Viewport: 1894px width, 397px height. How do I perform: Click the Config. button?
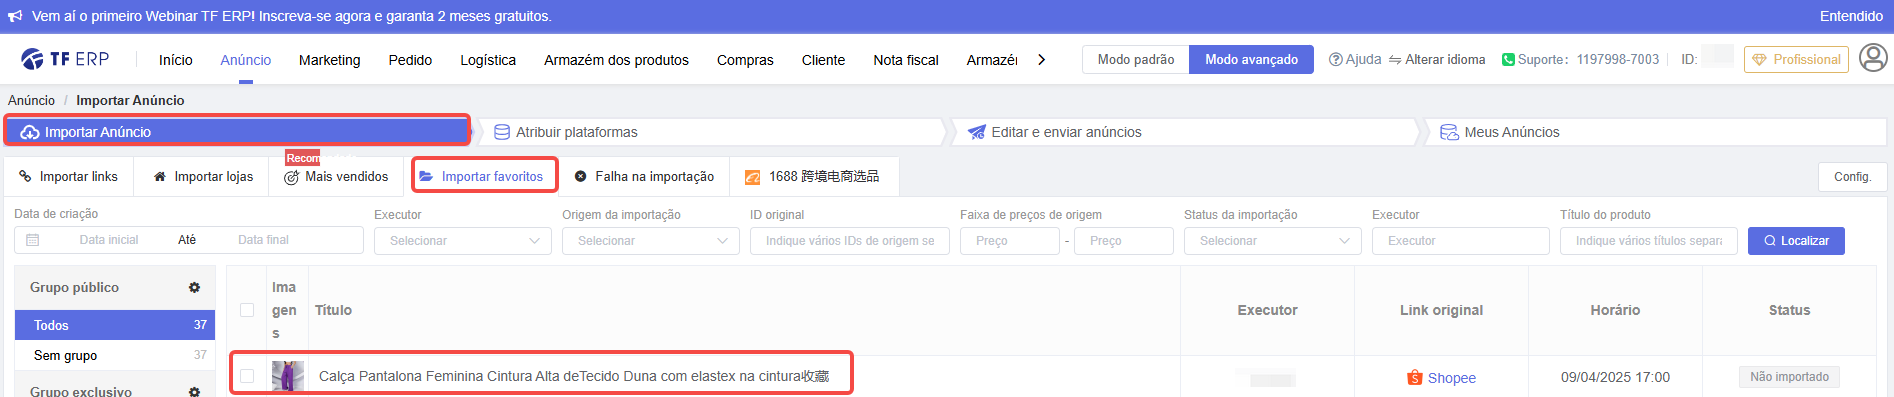pyautogui.click(x=1852, y=177)
